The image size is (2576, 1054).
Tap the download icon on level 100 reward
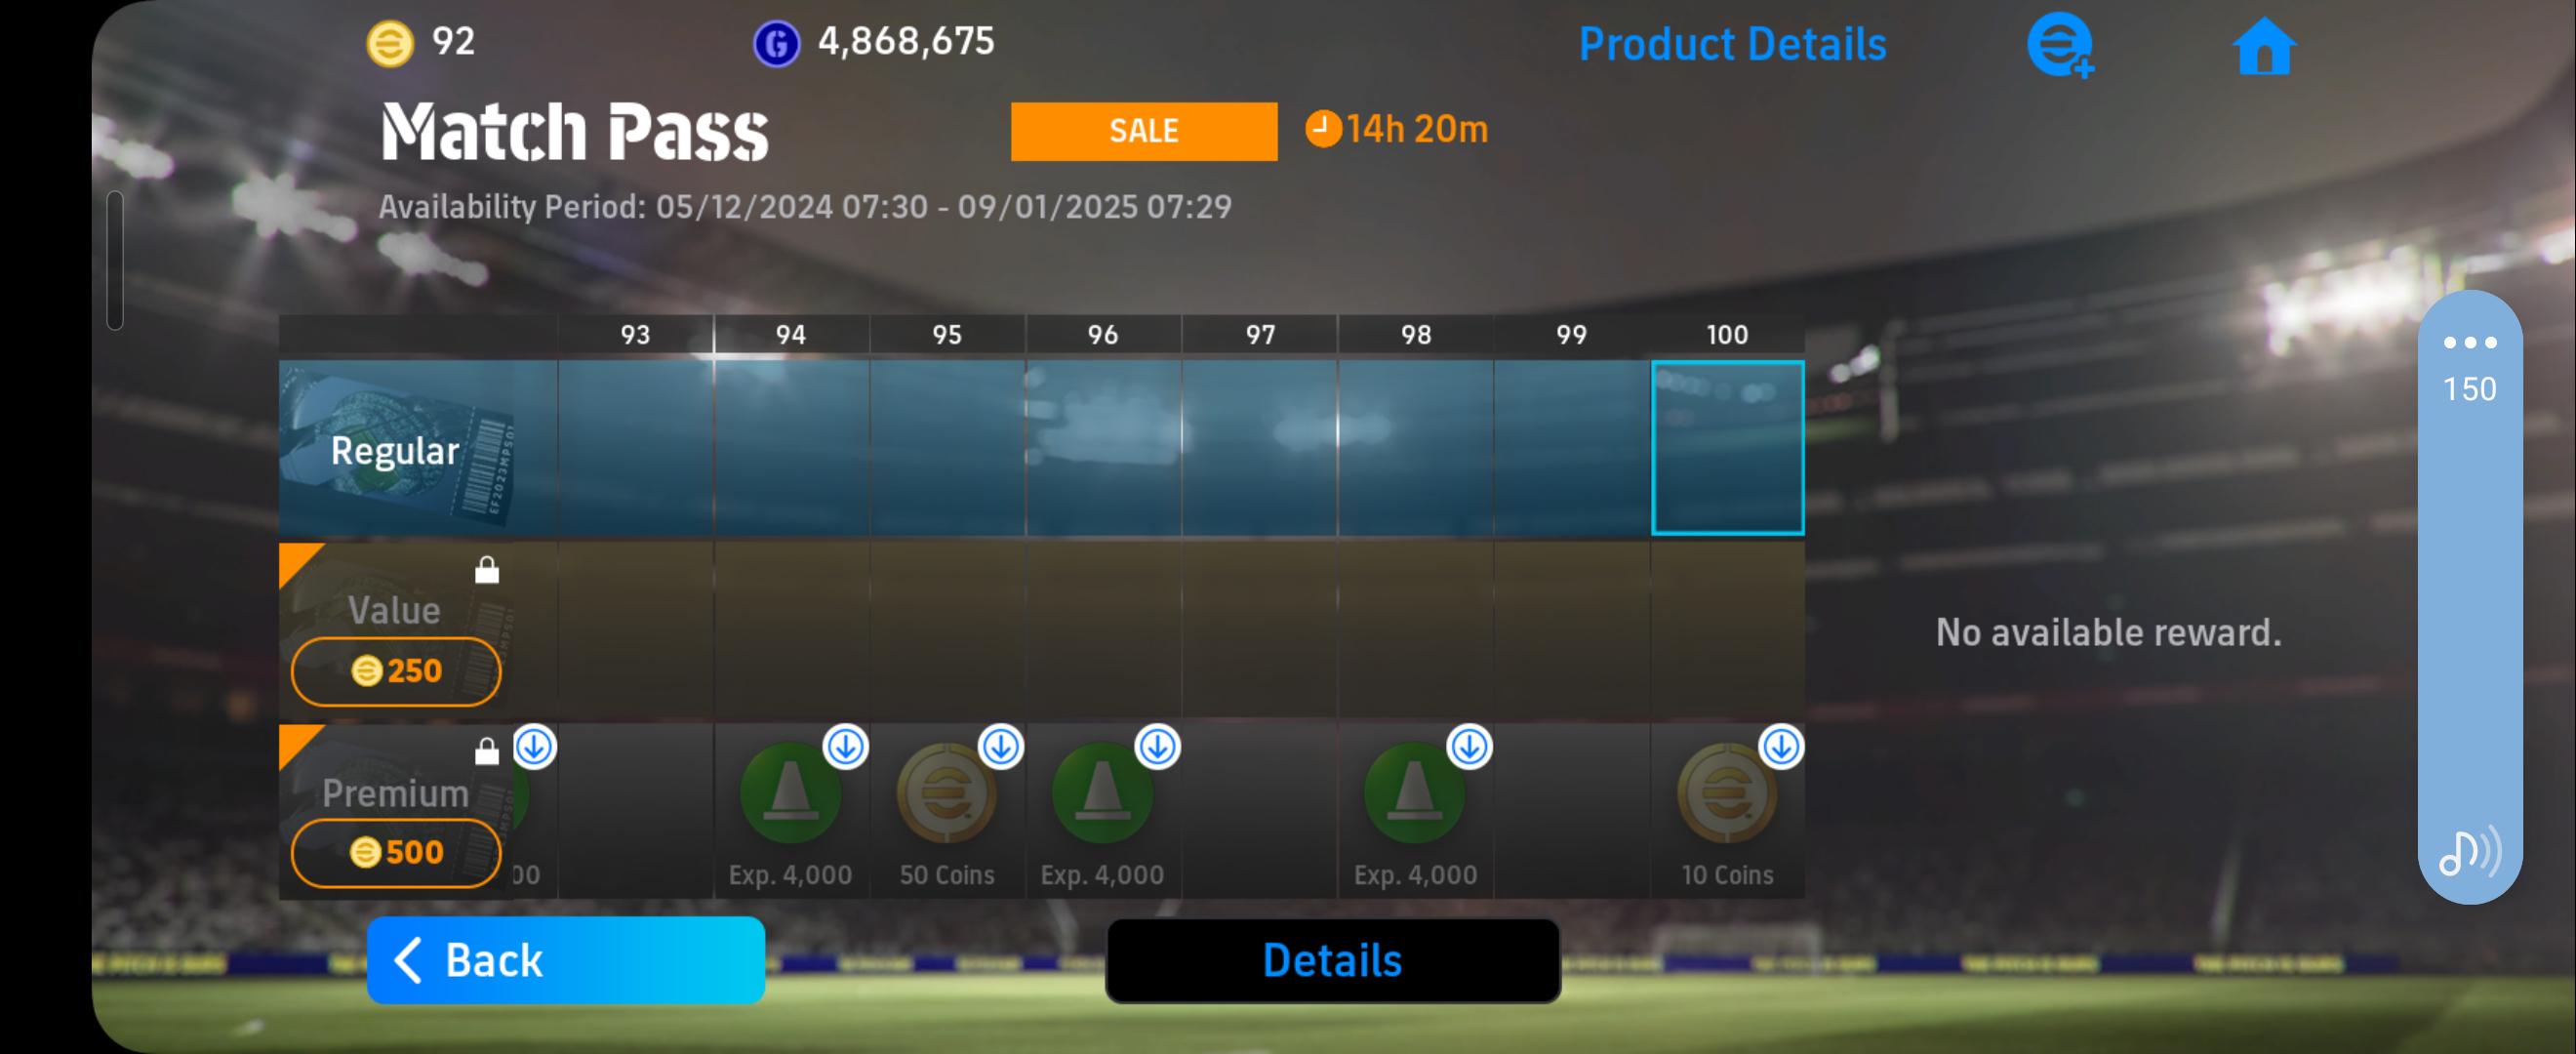[1781, 746]
